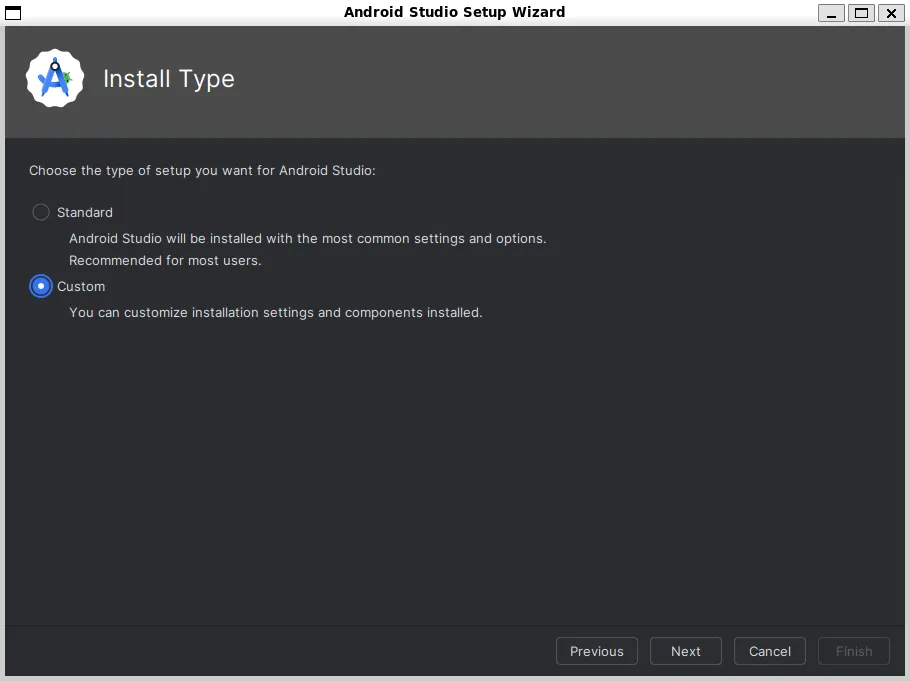The width and height of the screenshot is (910, 681).
Task: Click the "Recommended for most users." text
Action: pyautogui.click(x=165, y=261)
